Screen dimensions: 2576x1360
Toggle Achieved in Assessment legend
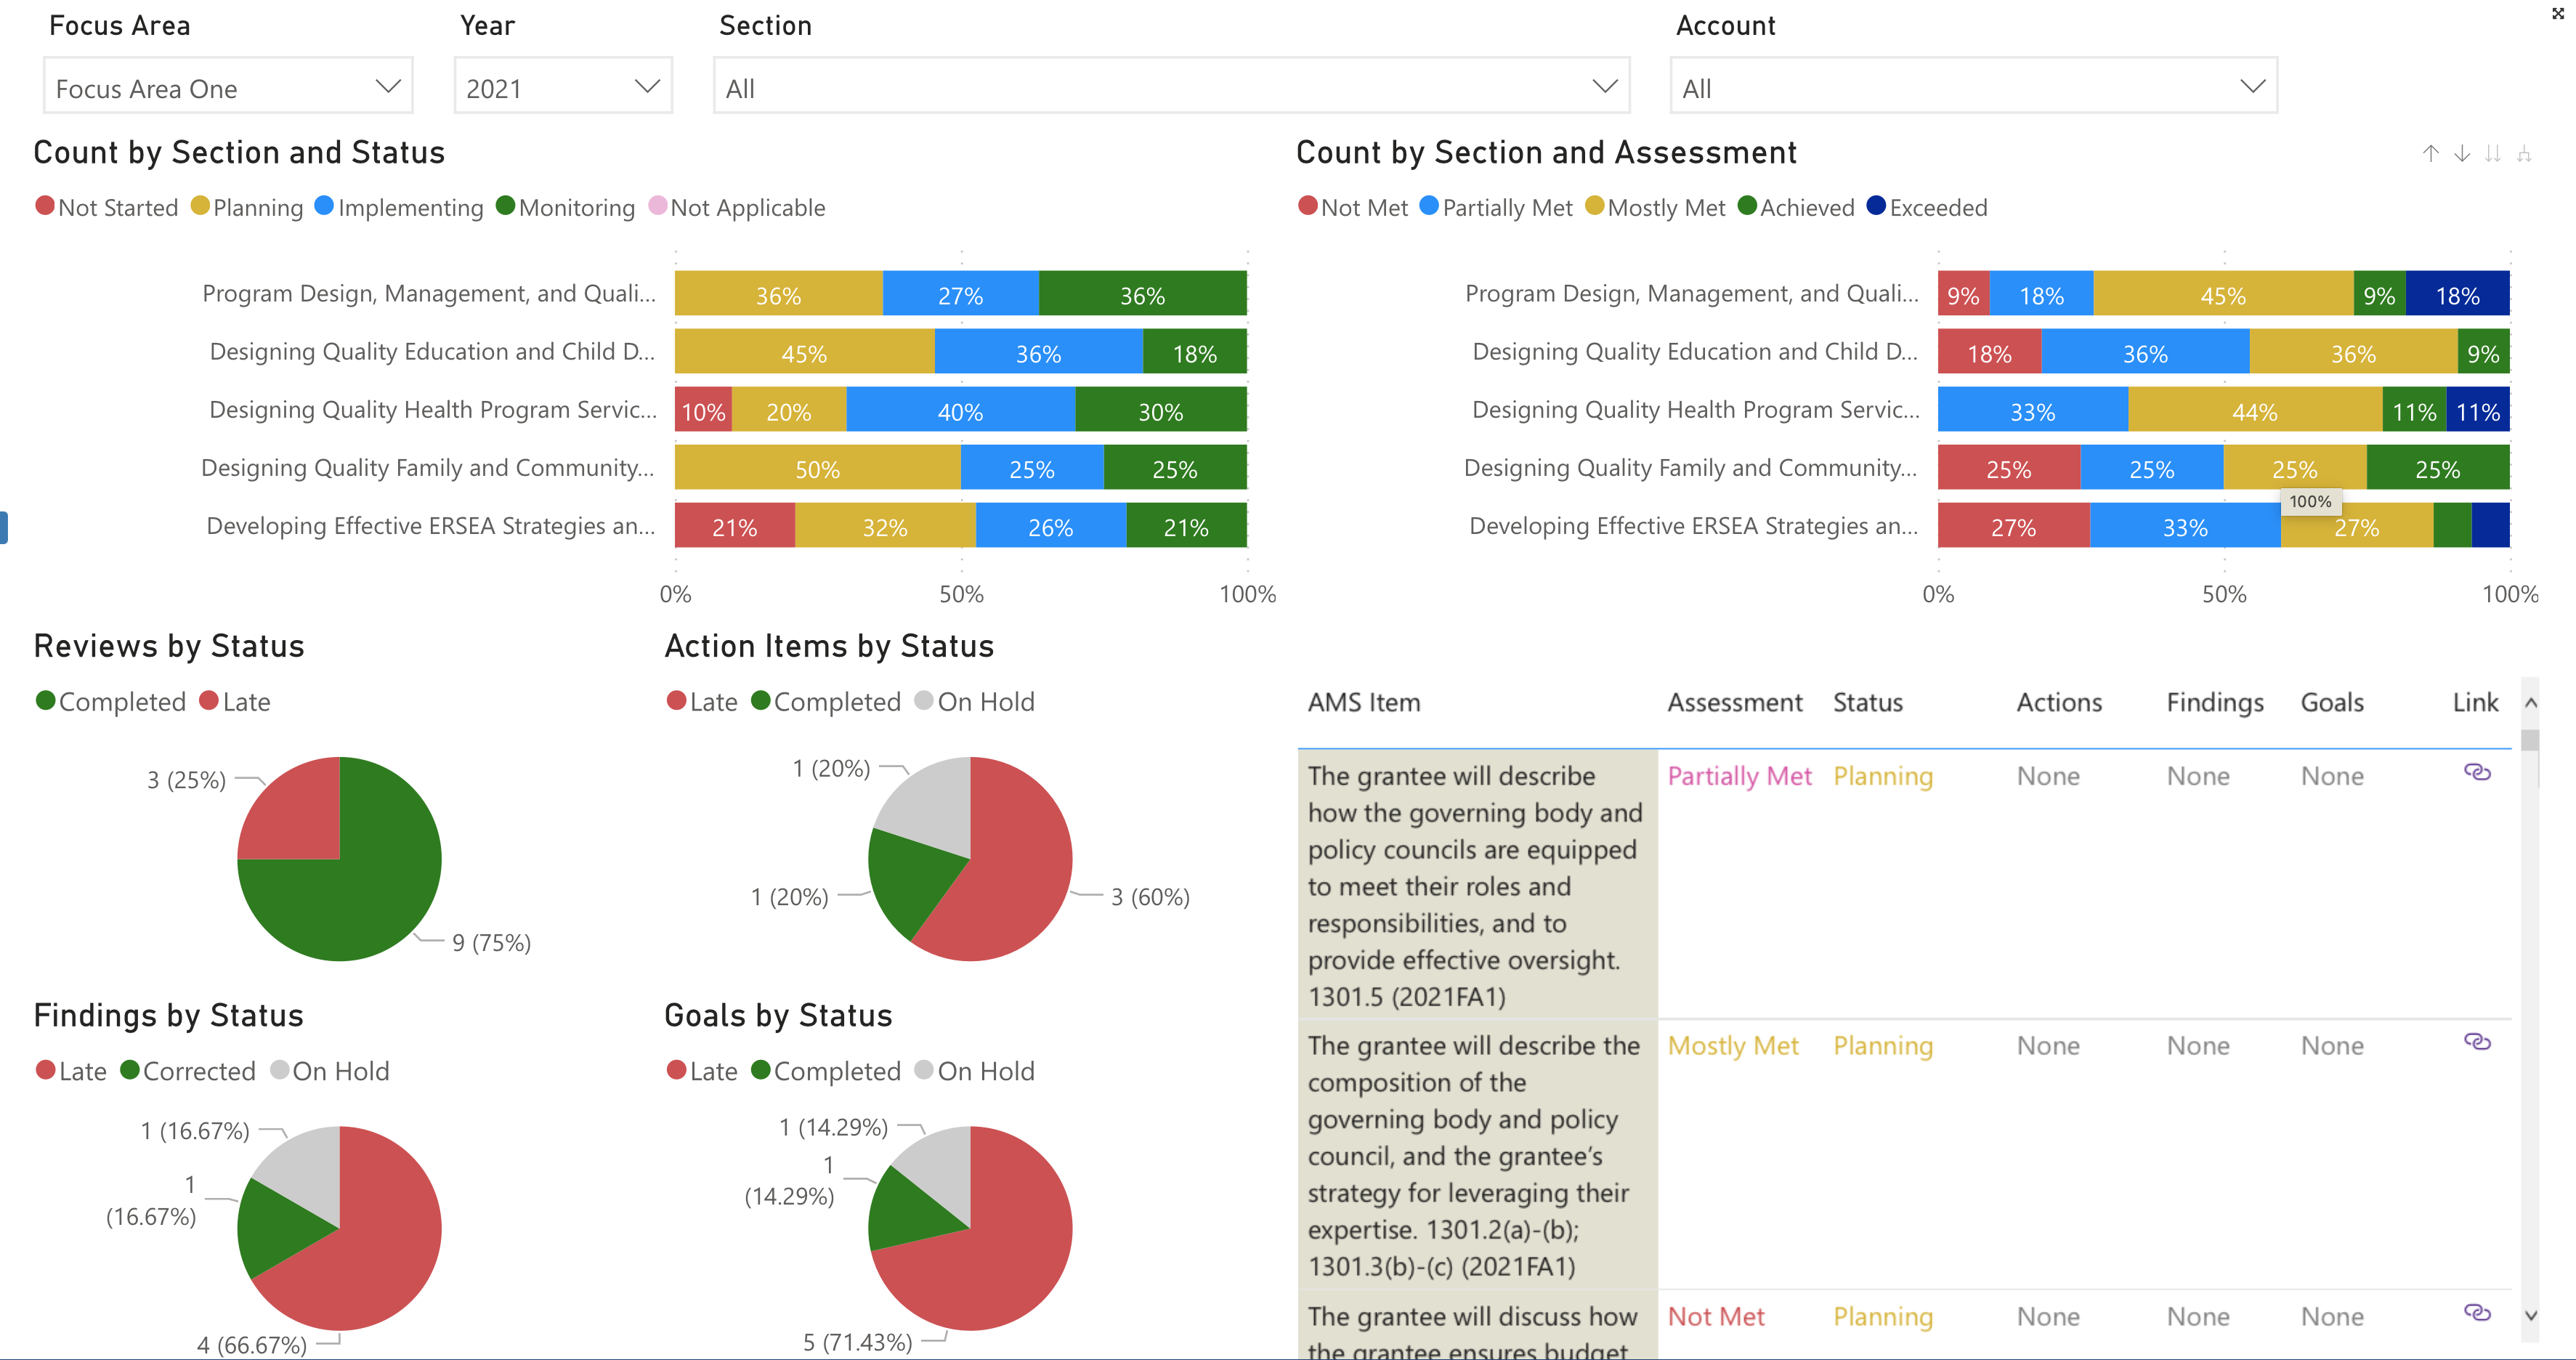tap(1796, 207)
